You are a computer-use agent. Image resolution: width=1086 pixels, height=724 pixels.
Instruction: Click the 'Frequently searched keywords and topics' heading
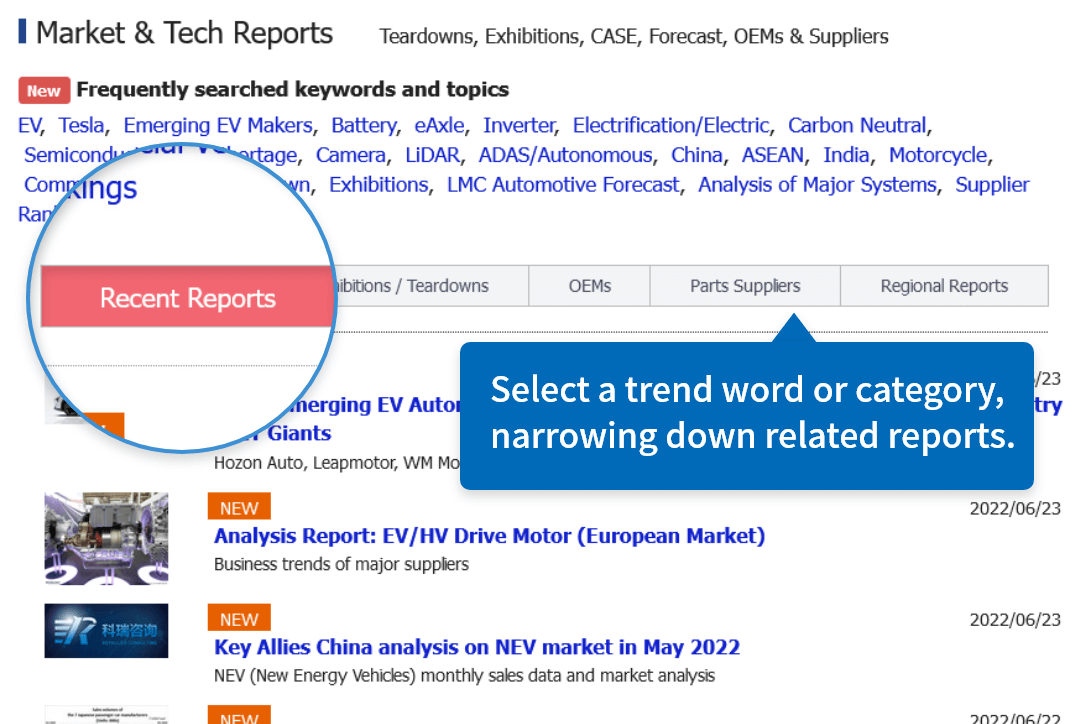pos(292,89)
